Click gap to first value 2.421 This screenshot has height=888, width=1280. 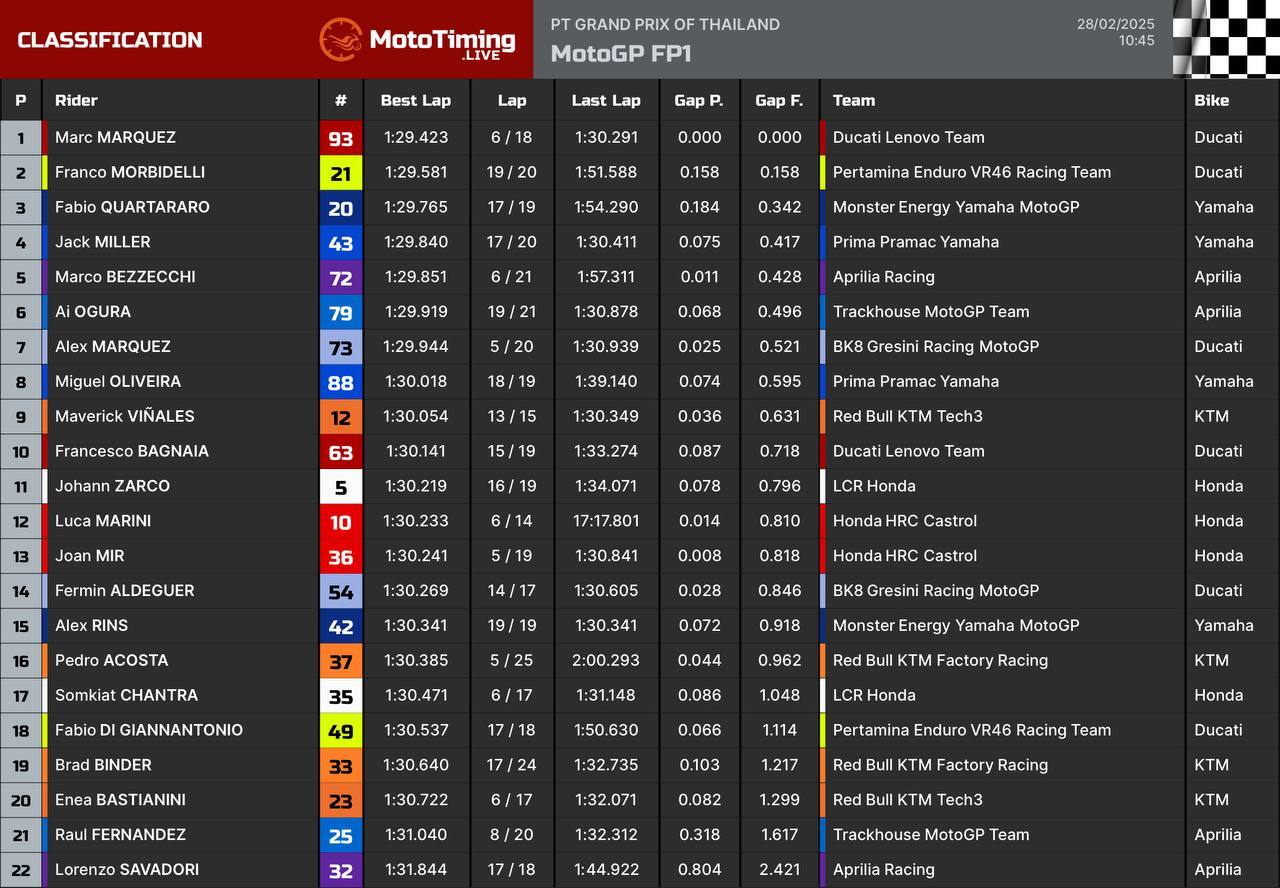[x=780, y=869]
